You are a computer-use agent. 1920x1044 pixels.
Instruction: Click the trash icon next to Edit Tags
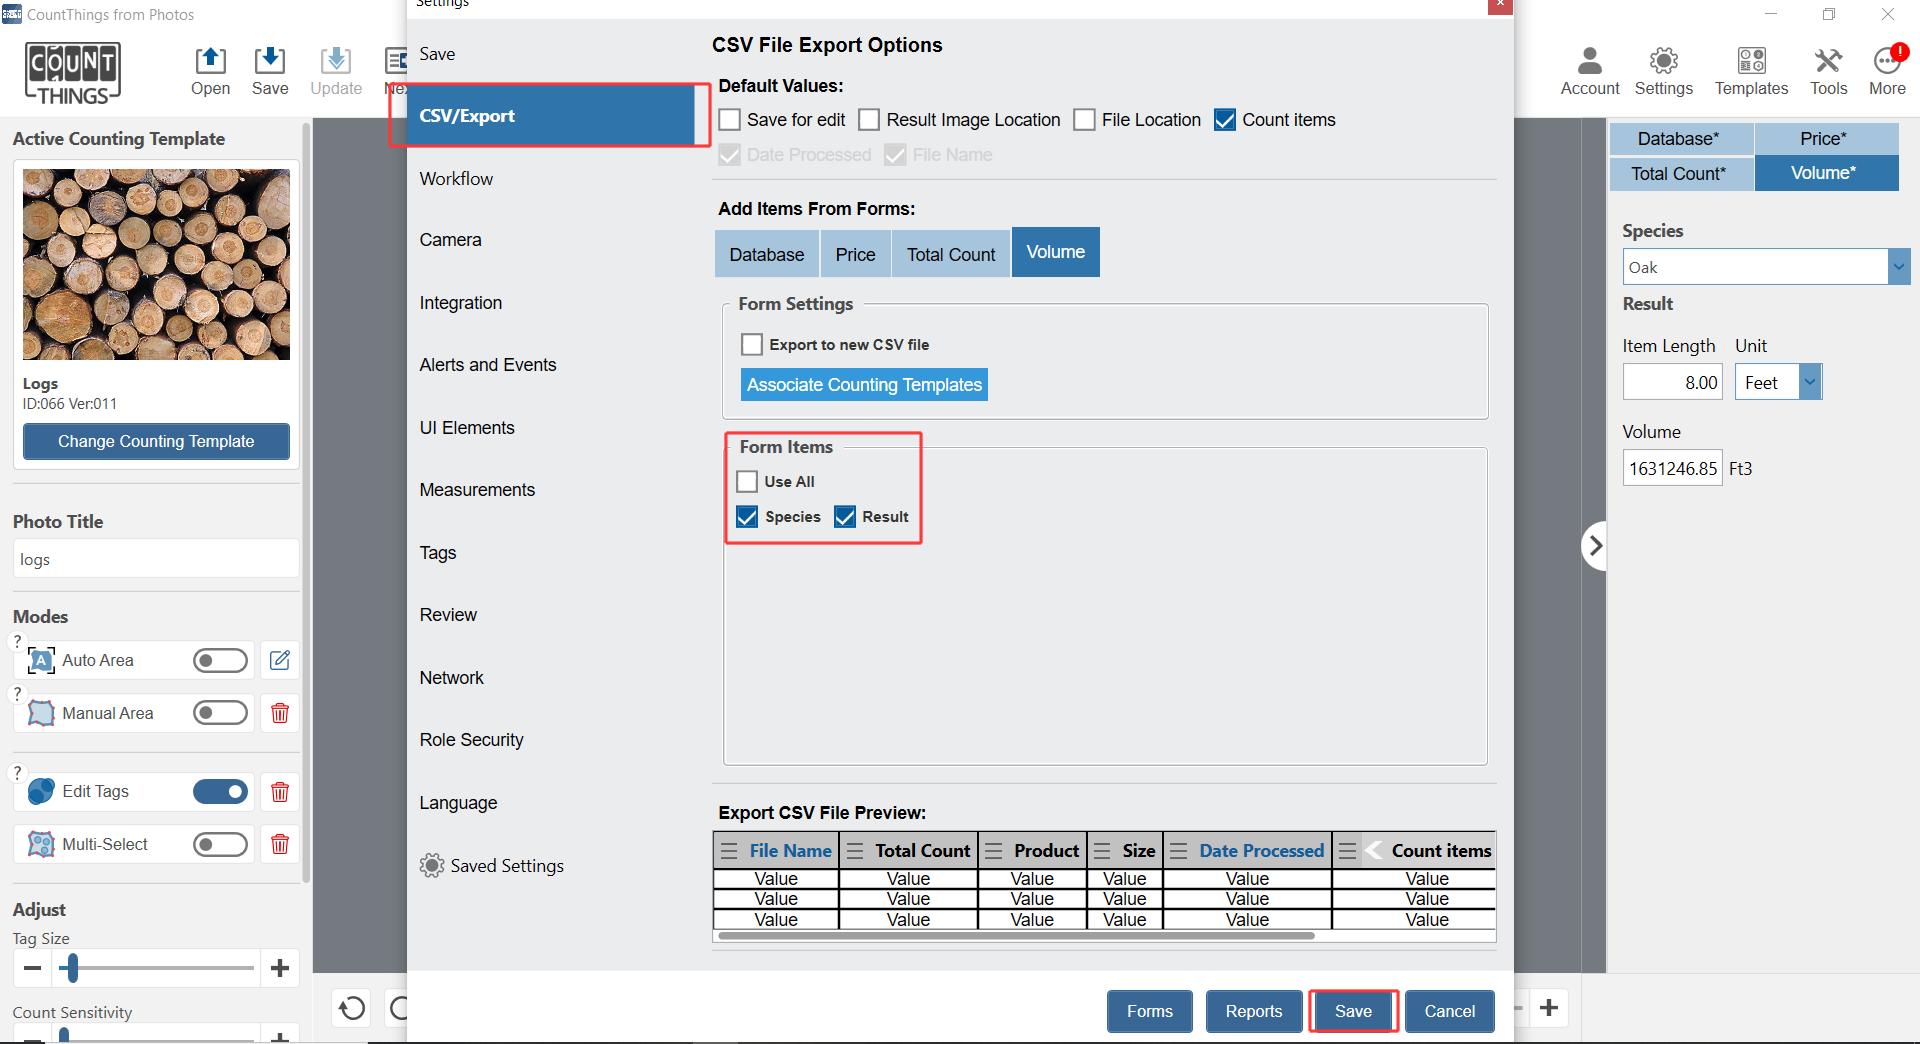click(280, 792)
